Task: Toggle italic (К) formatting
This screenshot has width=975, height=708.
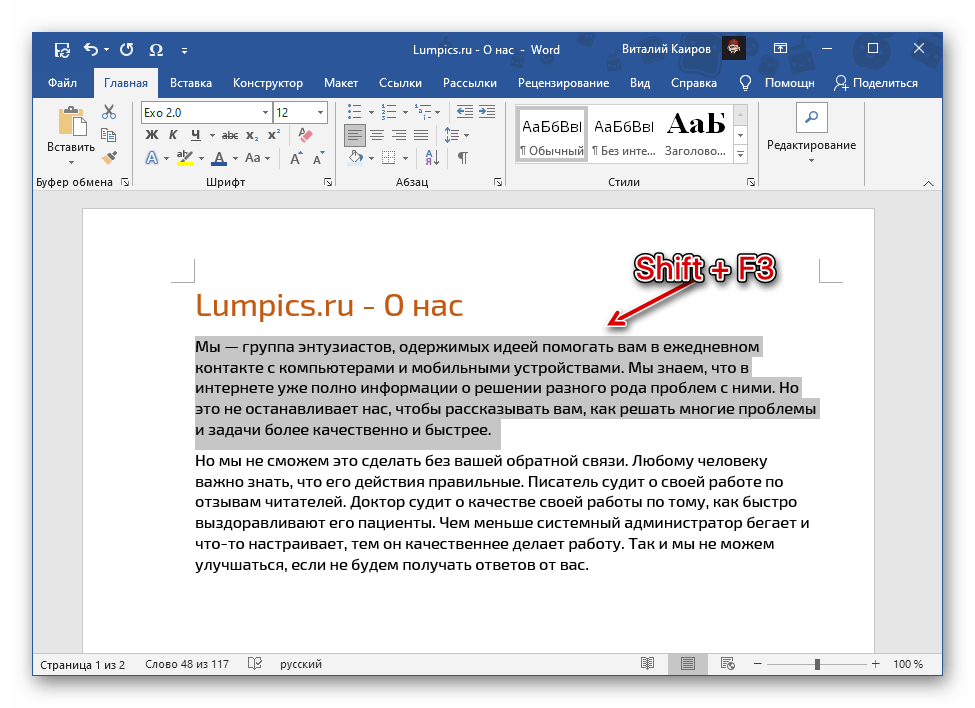Action: [173, 135]
